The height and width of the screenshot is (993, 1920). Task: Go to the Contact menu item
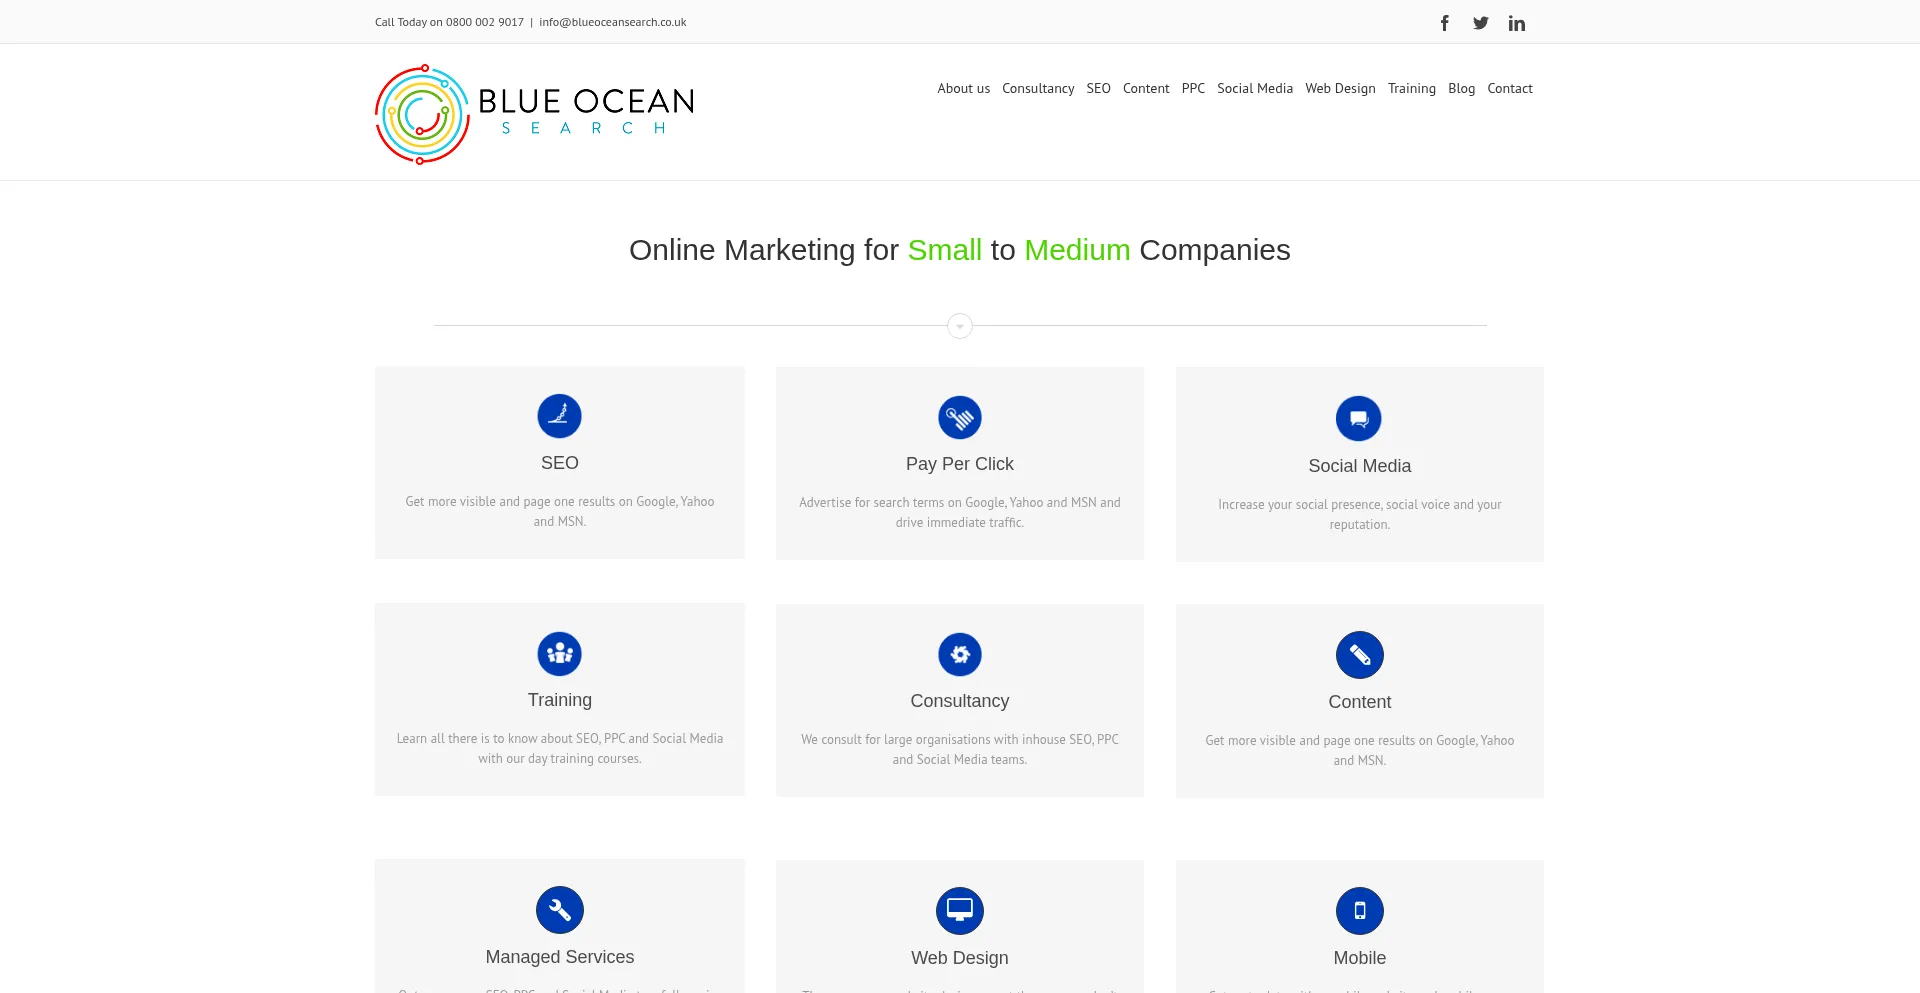[x=1509, y=88]
